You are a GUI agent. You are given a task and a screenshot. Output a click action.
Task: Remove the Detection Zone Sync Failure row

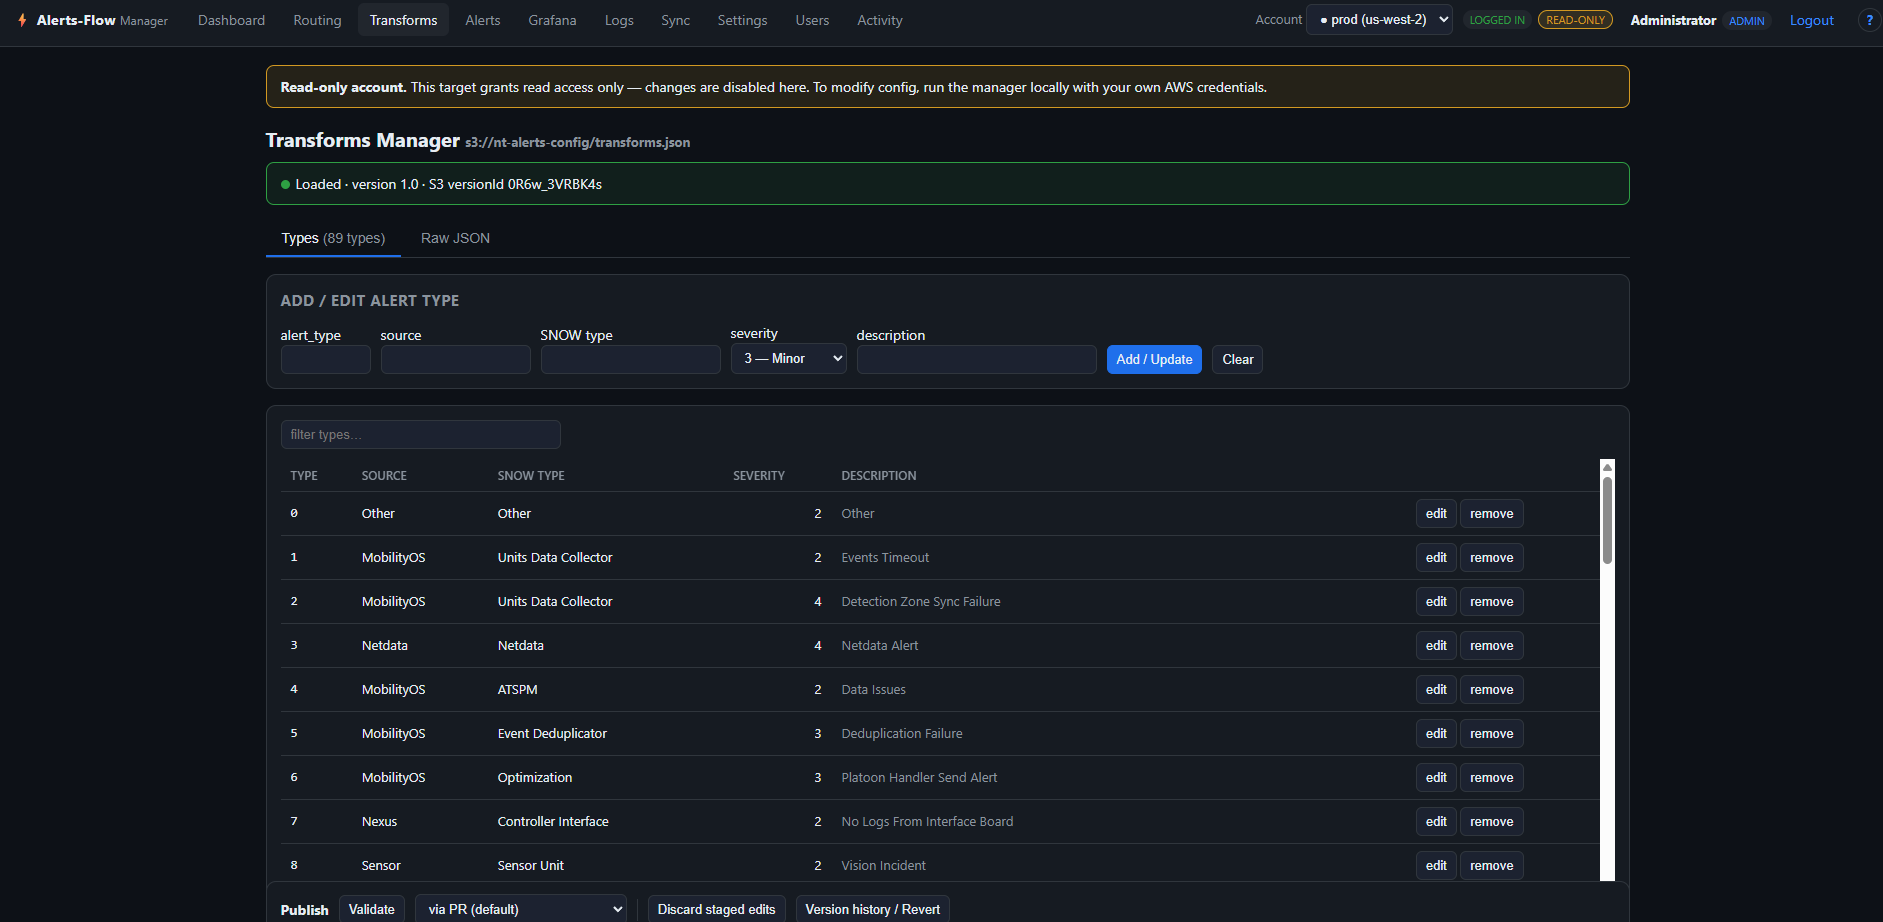click(x=1491, y=601)
